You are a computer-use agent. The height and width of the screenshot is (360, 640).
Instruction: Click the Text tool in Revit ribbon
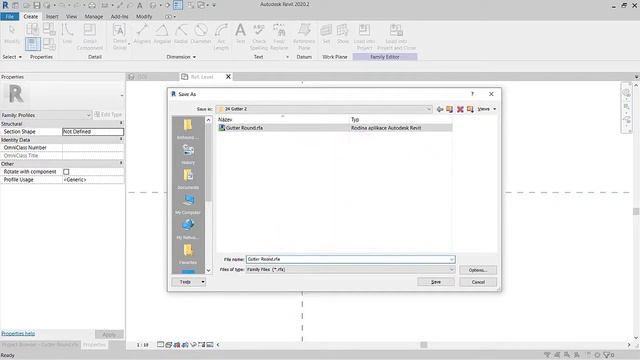240,33
